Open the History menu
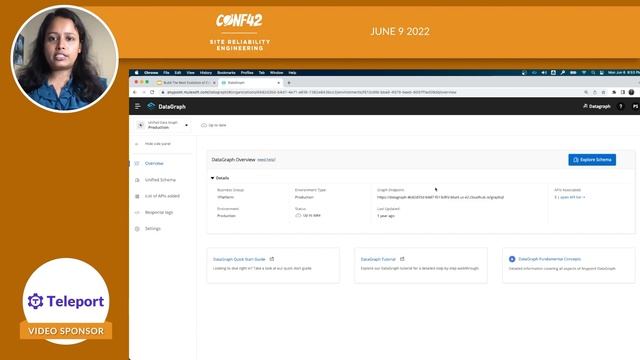640x360 pixels. pos(206,73)
